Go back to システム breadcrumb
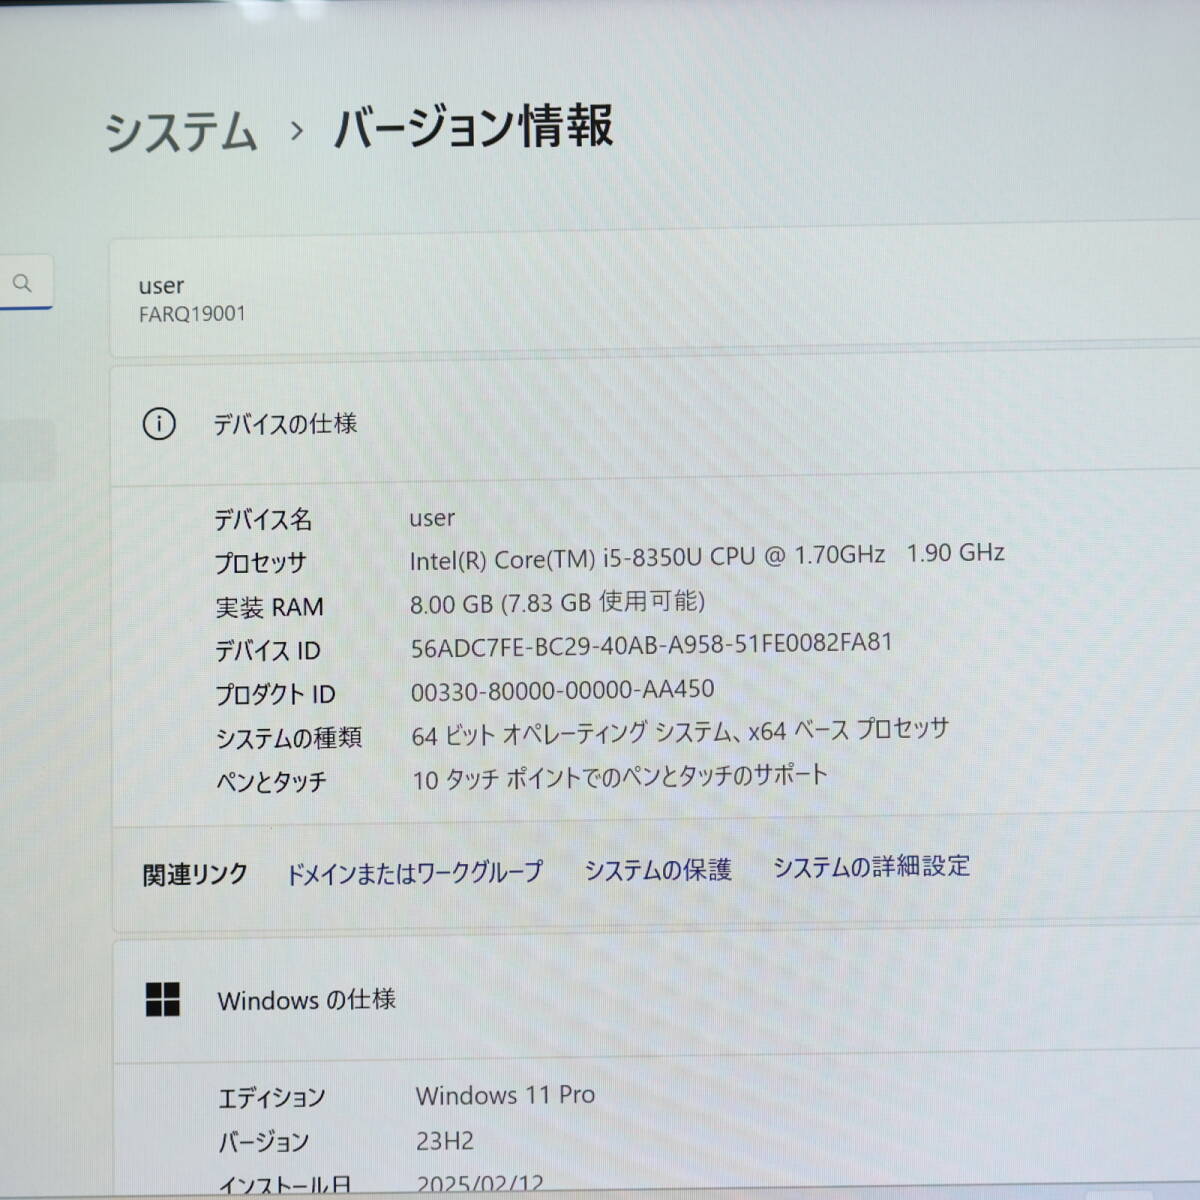This screenshot has height=1200, width=1200. click(x=181, y=132)
